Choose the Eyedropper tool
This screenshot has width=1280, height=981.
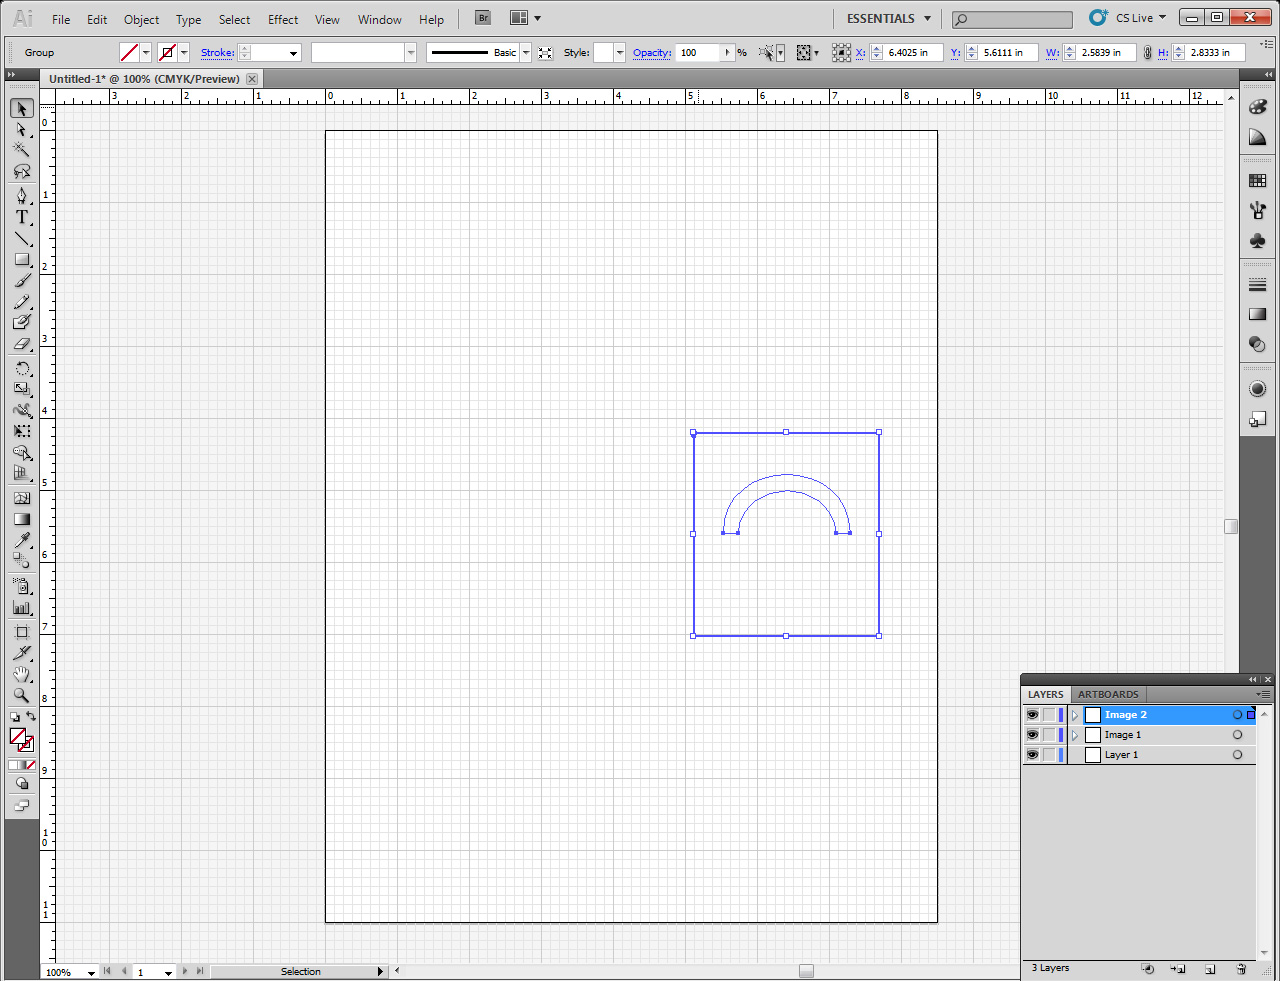pos(22,540)
